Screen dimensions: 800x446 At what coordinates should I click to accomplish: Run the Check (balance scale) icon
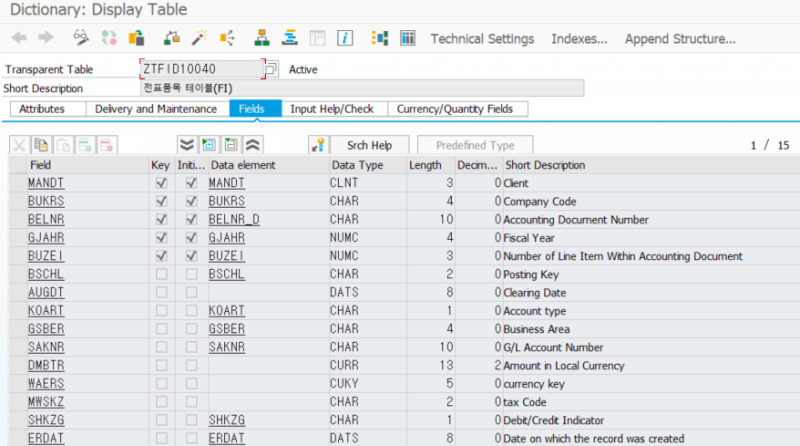(x=172, y=38)
